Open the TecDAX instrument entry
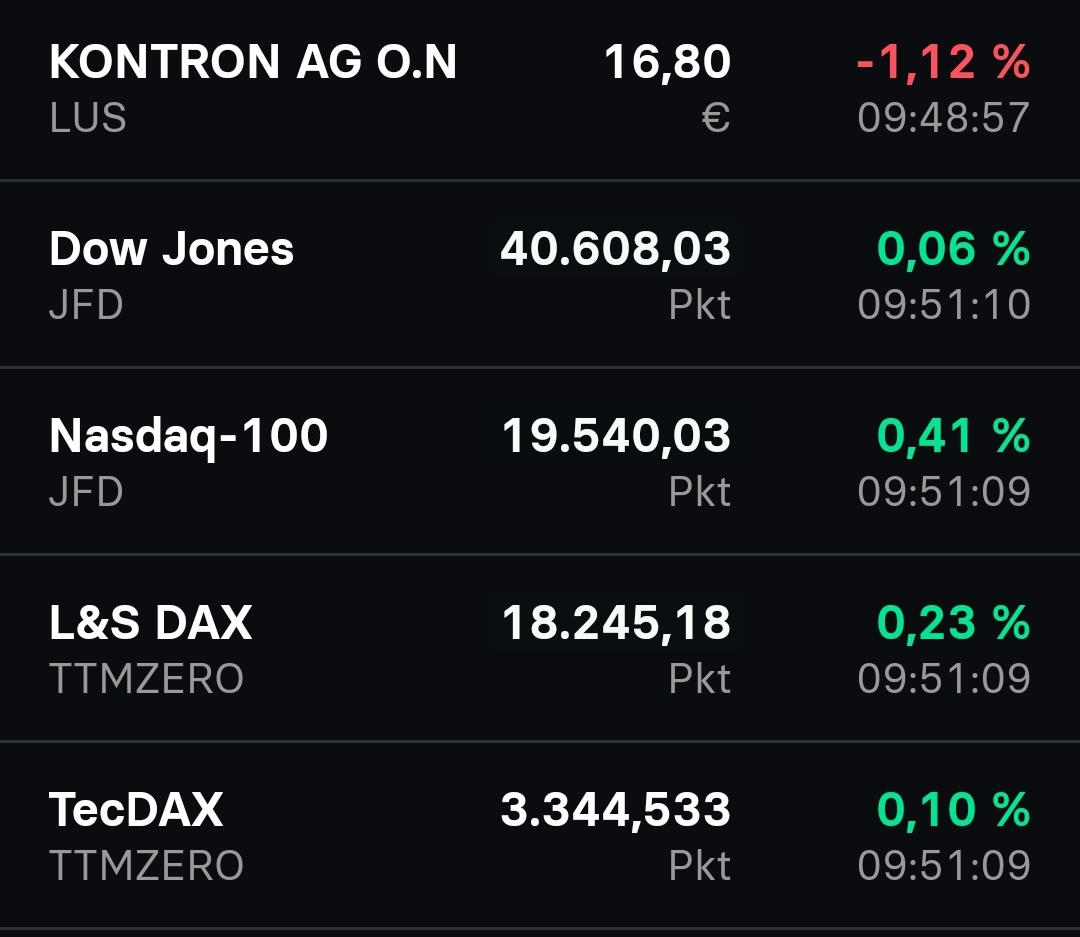 point(137,810)
